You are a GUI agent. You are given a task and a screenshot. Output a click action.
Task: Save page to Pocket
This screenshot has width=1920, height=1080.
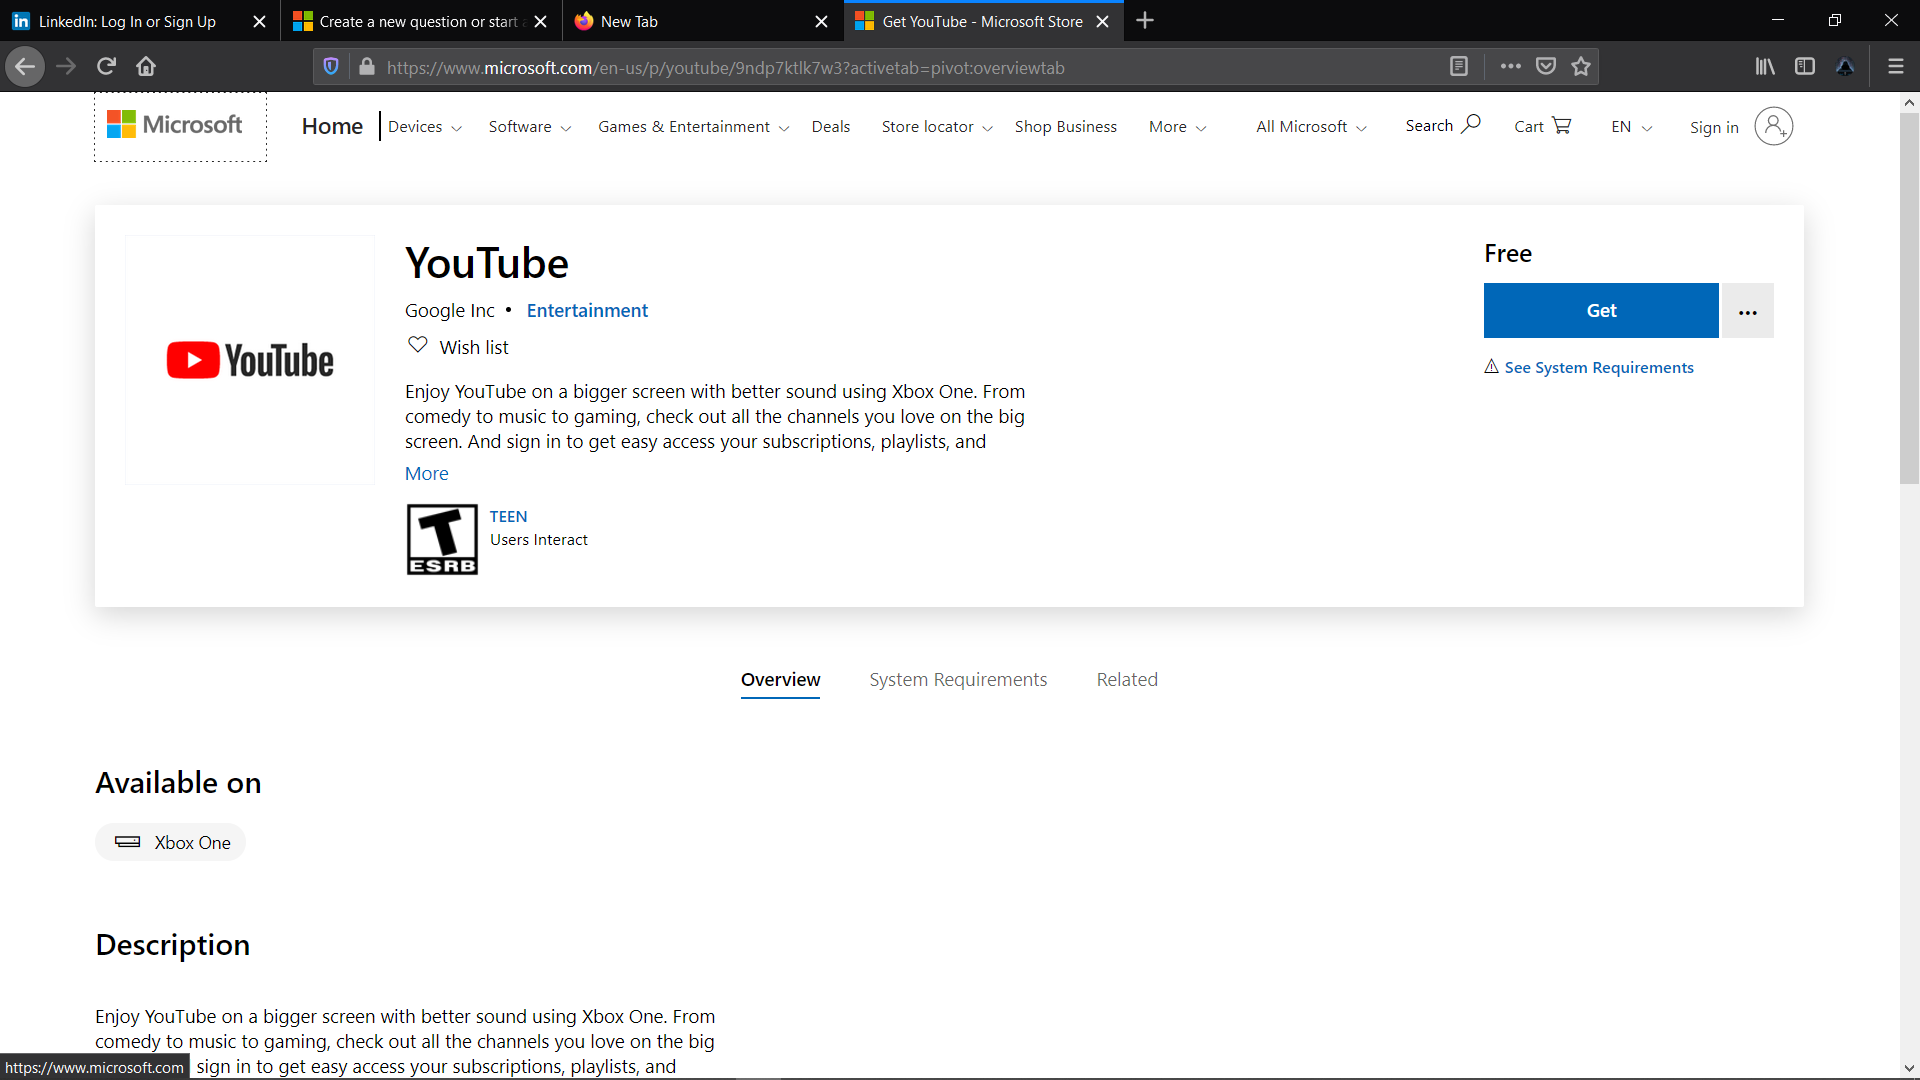(1546, 67)
